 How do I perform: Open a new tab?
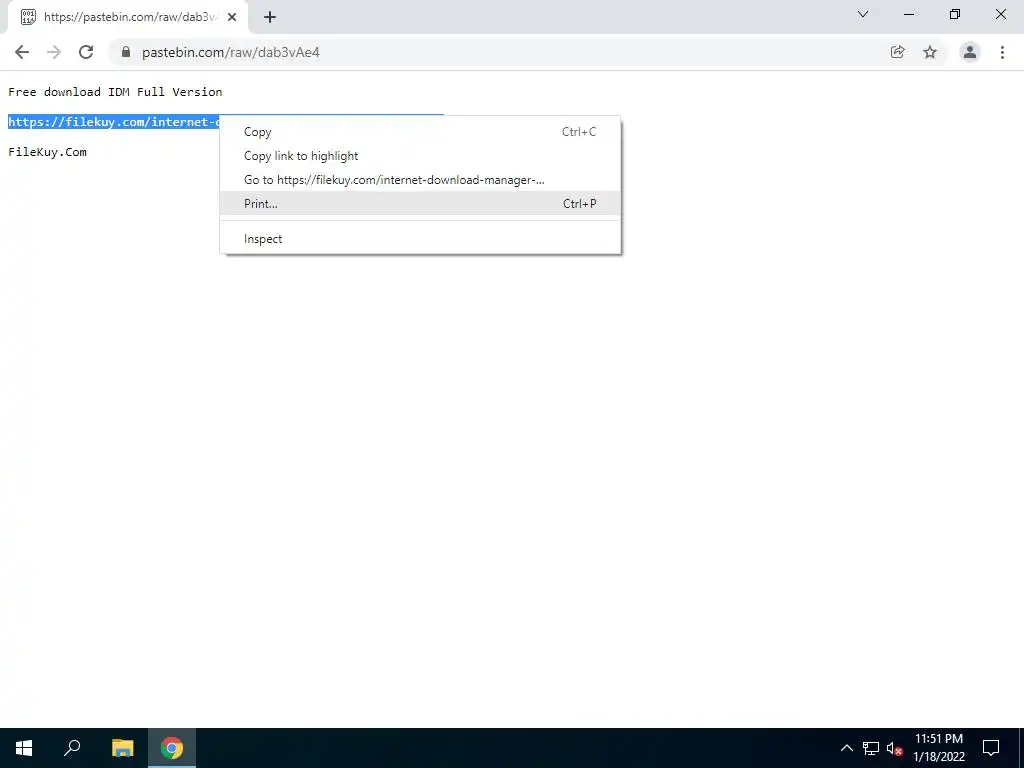(x=270, y=17)
